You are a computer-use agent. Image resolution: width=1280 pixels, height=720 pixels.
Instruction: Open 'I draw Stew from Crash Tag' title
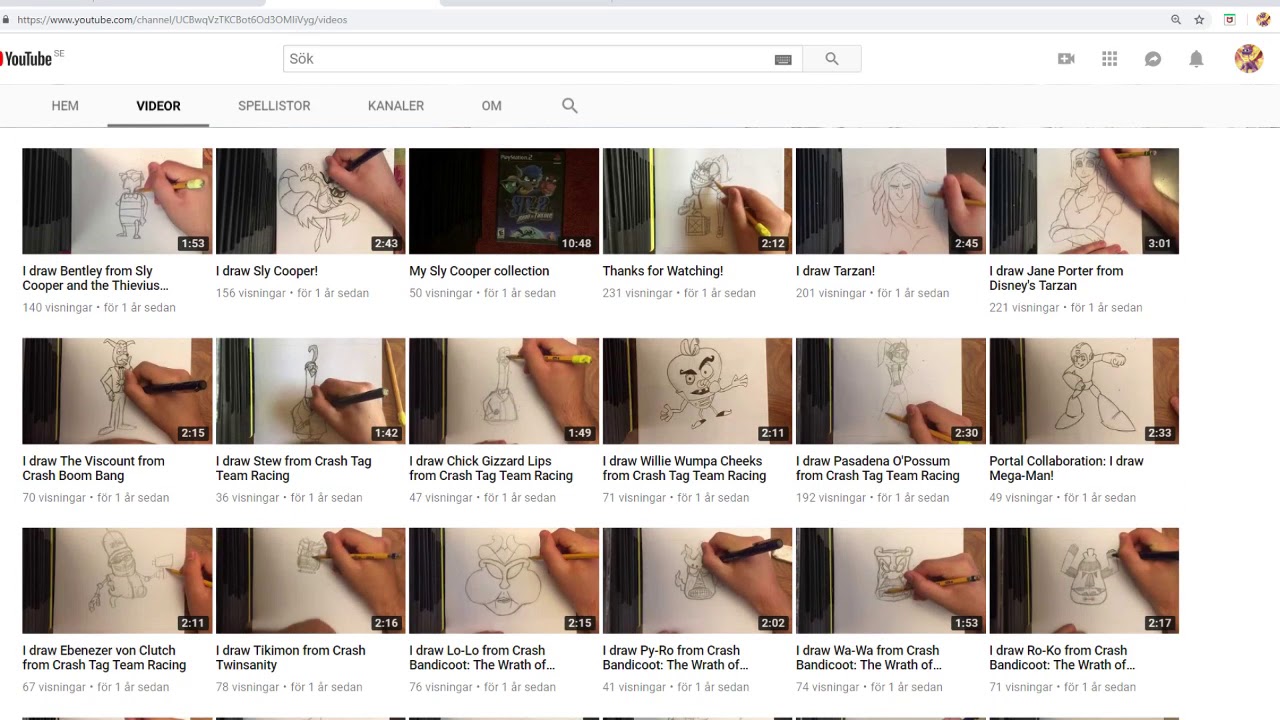pyautogui.click(x=293, y=468)
